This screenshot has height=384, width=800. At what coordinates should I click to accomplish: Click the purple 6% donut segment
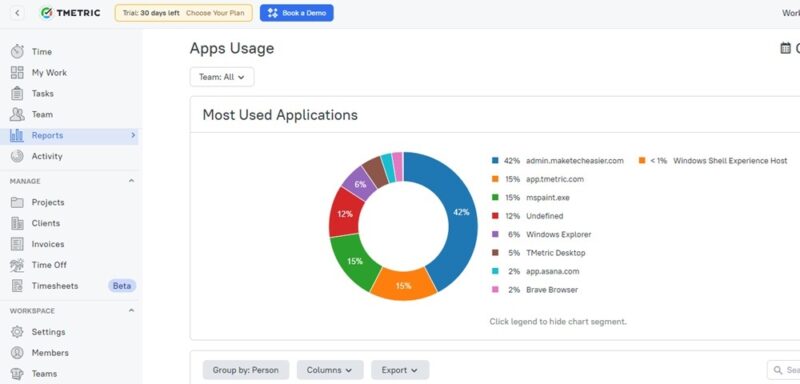click(x=359, y=184)
